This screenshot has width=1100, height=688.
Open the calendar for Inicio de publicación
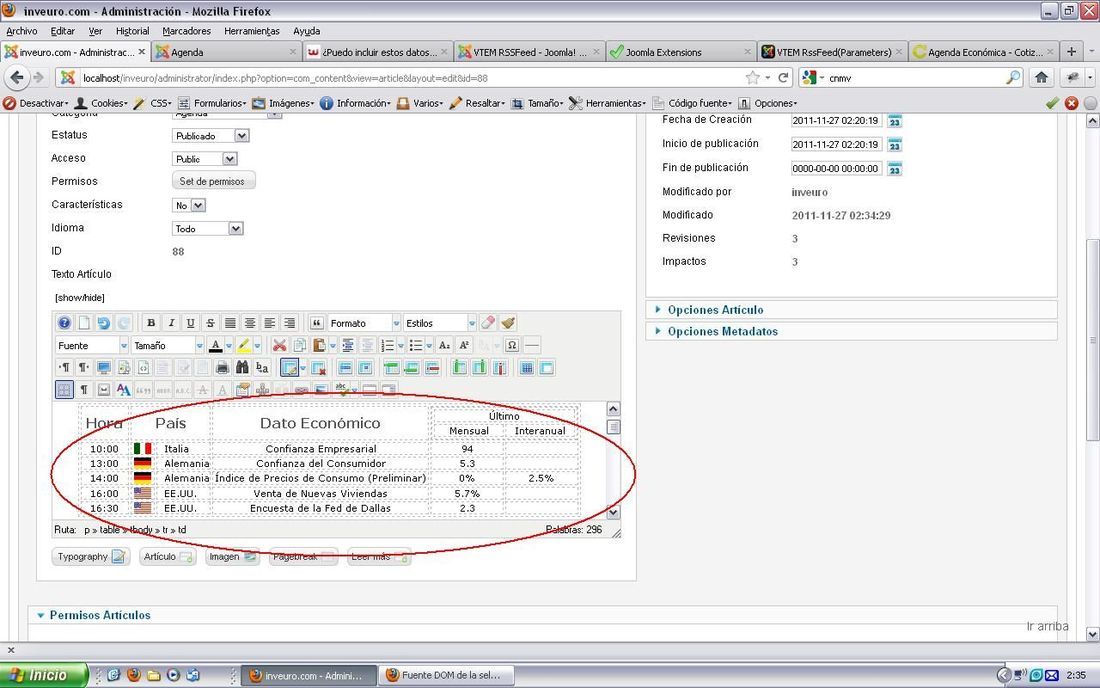point(894,144)
